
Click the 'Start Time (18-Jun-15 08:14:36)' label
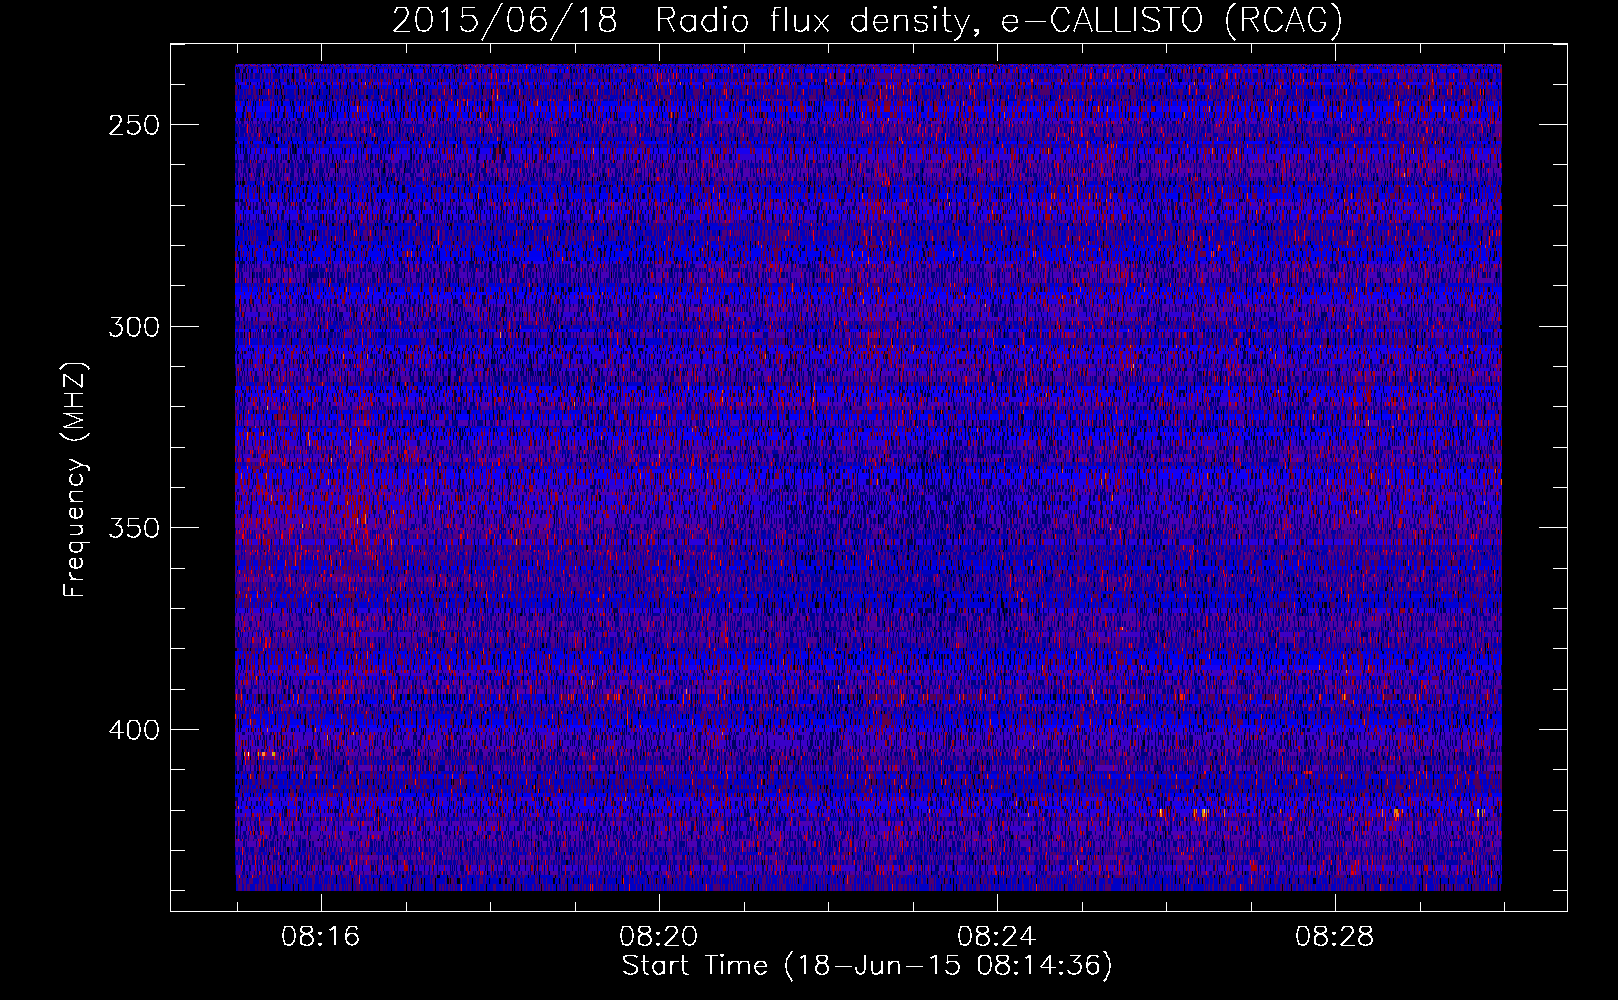[867, 966]
